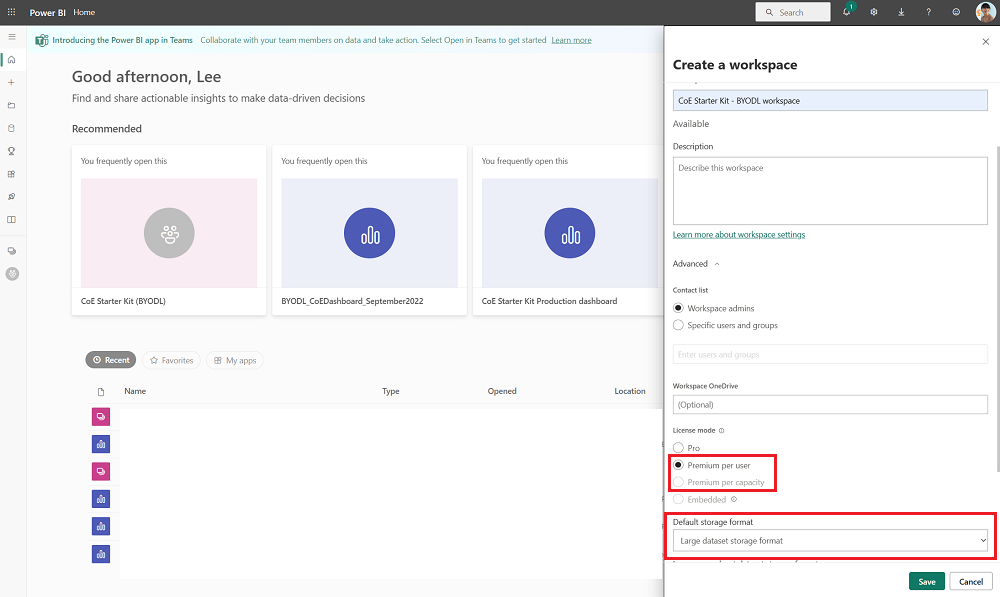Open the first blue report icon in recent list
Viewport: 1000px width, 597px height.
[x=101, y=444]
